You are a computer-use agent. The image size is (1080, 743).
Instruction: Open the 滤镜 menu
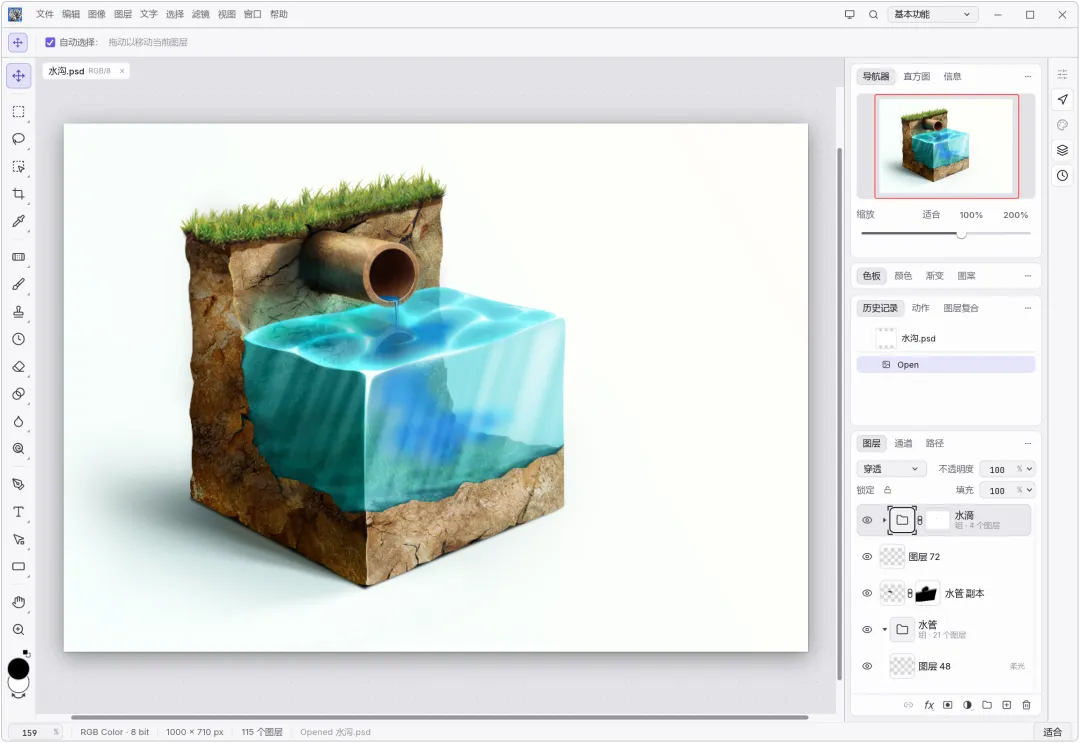tap(200, 14)
